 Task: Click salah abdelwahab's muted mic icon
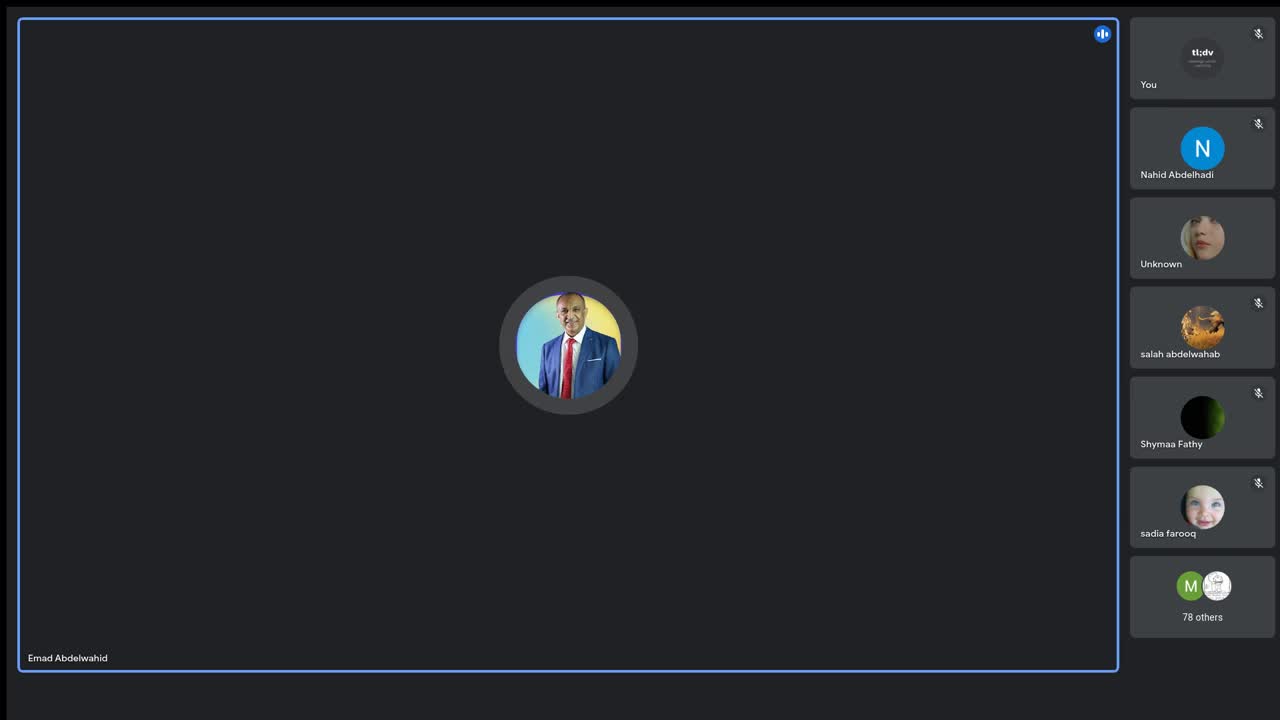point(1258,303)
